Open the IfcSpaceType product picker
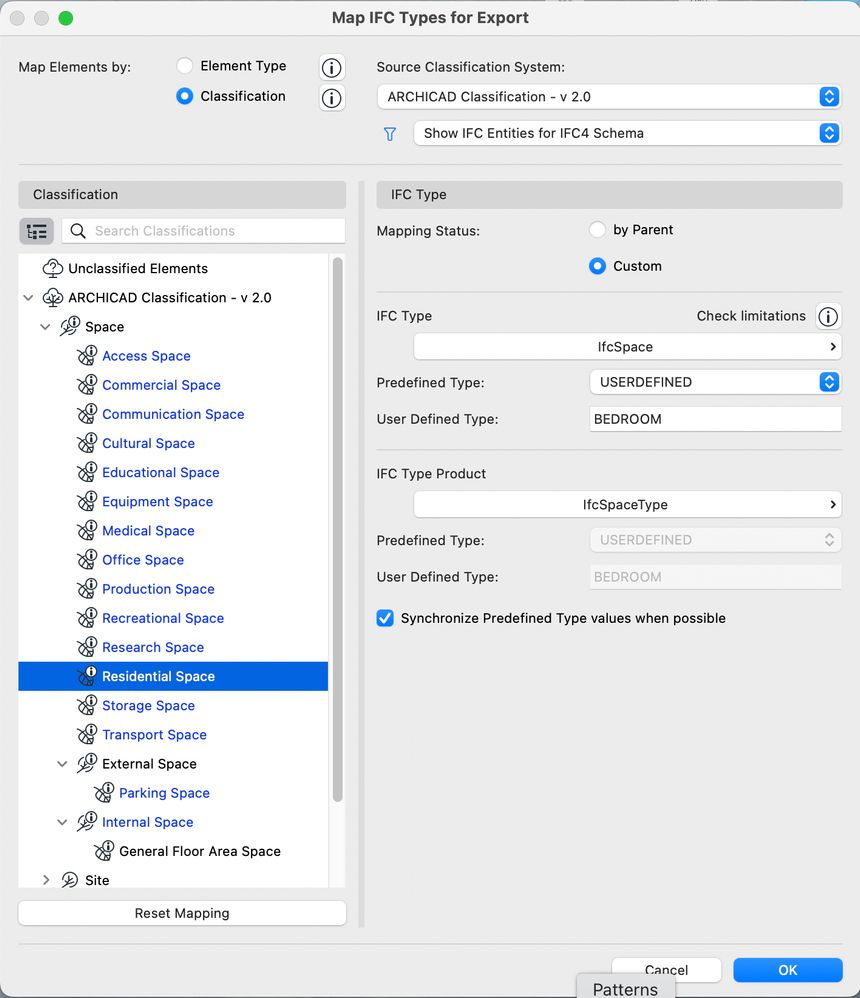Viewport: 860px width, 998px height. tap(628, 505)
